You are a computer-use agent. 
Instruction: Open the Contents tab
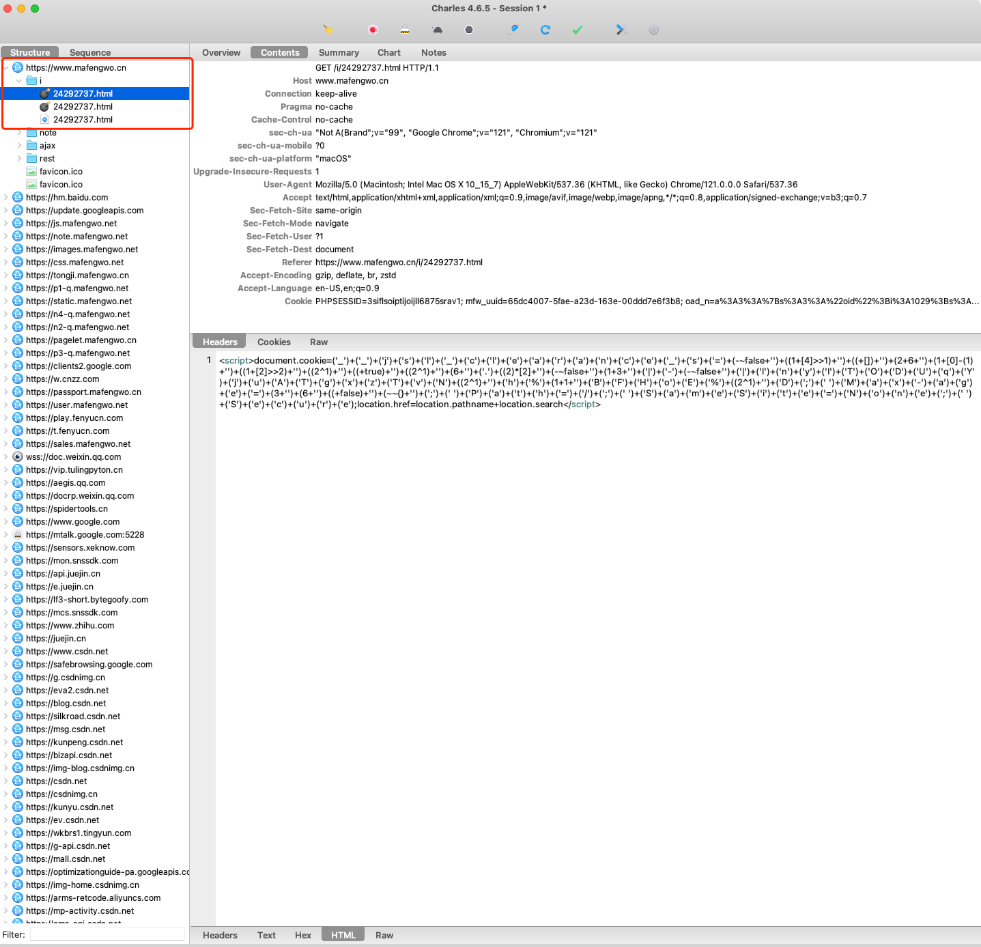[x=280, y=53]
